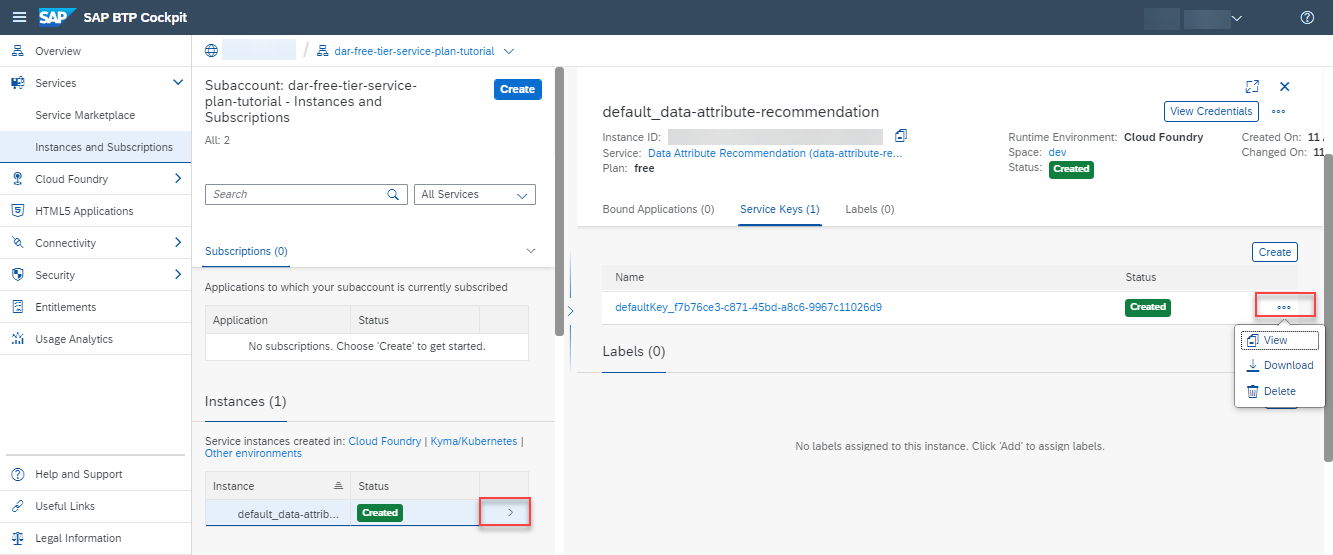Image resolution: width=1333 pixels, height=555 pixels.
Task: Click into the Search input field
Action: point(295,195)
